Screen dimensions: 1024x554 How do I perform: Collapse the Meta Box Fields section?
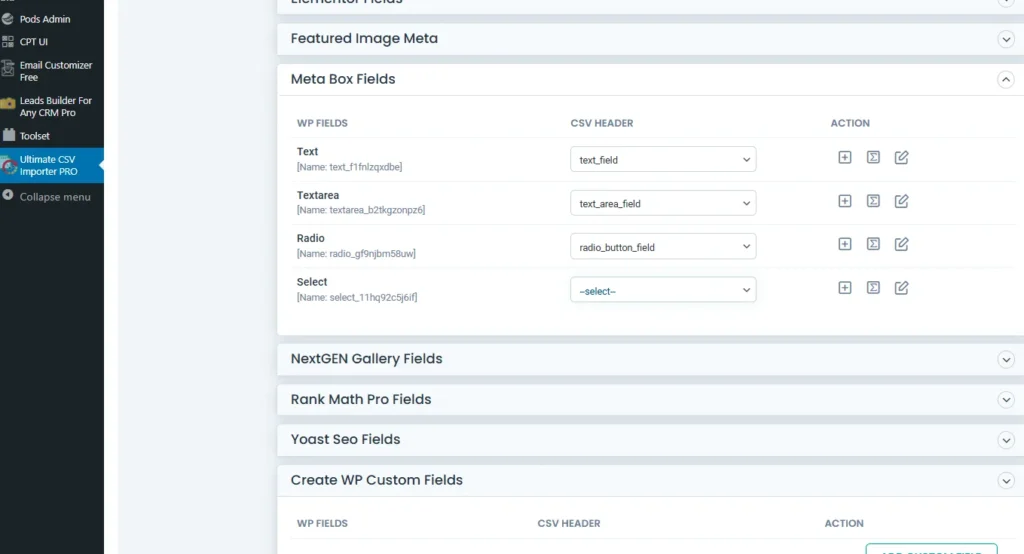[1006, 80]
